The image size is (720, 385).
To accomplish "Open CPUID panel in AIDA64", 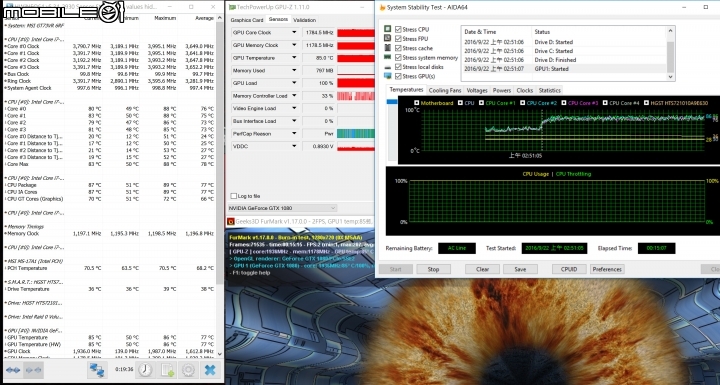I will pos(569,269).
